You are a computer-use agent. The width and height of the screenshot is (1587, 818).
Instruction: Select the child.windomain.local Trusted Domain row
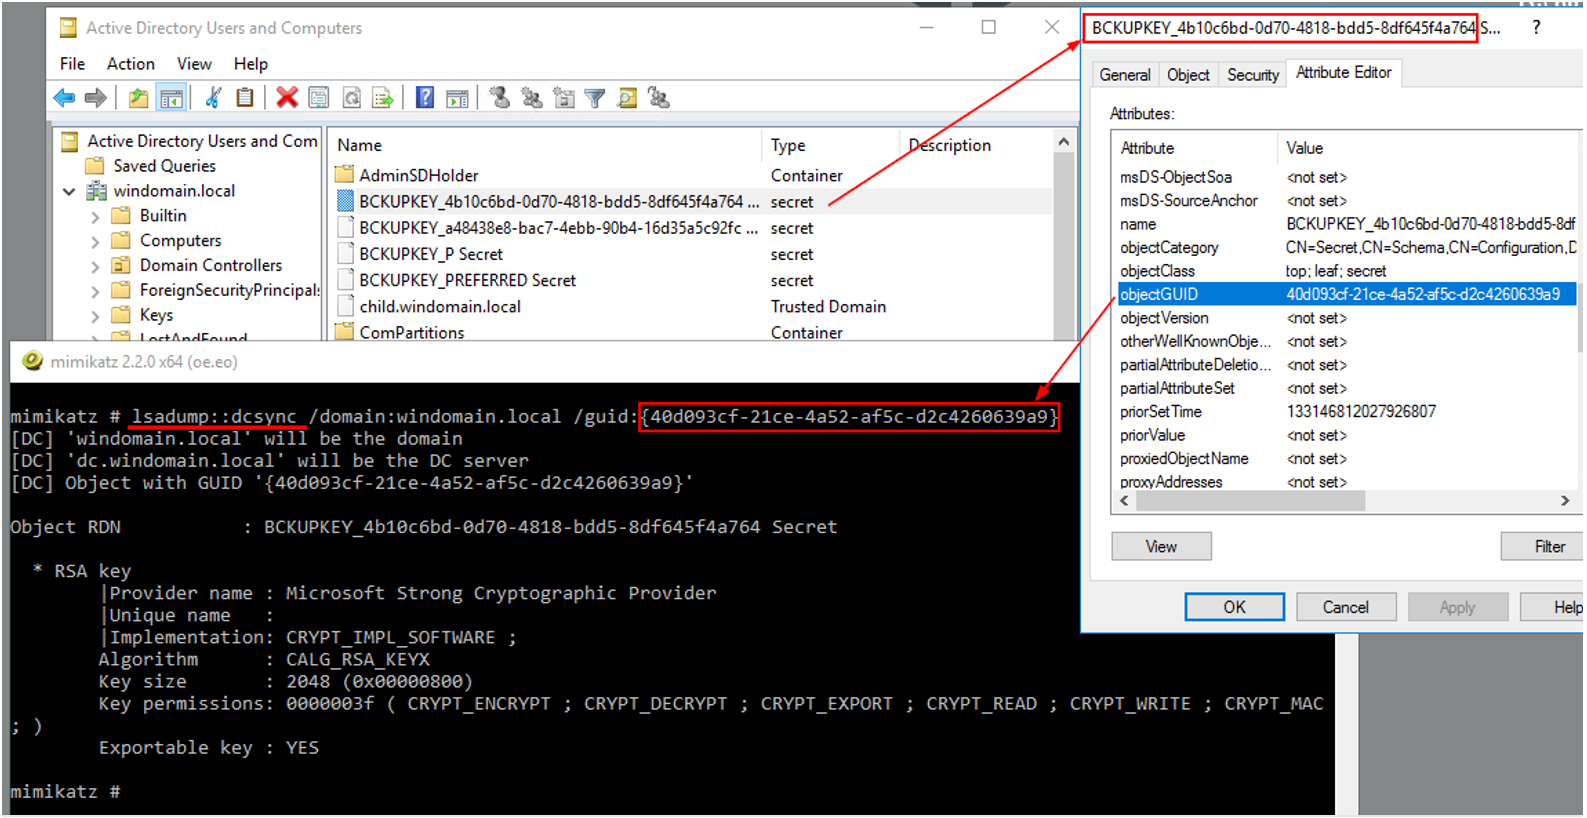pyautogui.click(x=692, y=306)
